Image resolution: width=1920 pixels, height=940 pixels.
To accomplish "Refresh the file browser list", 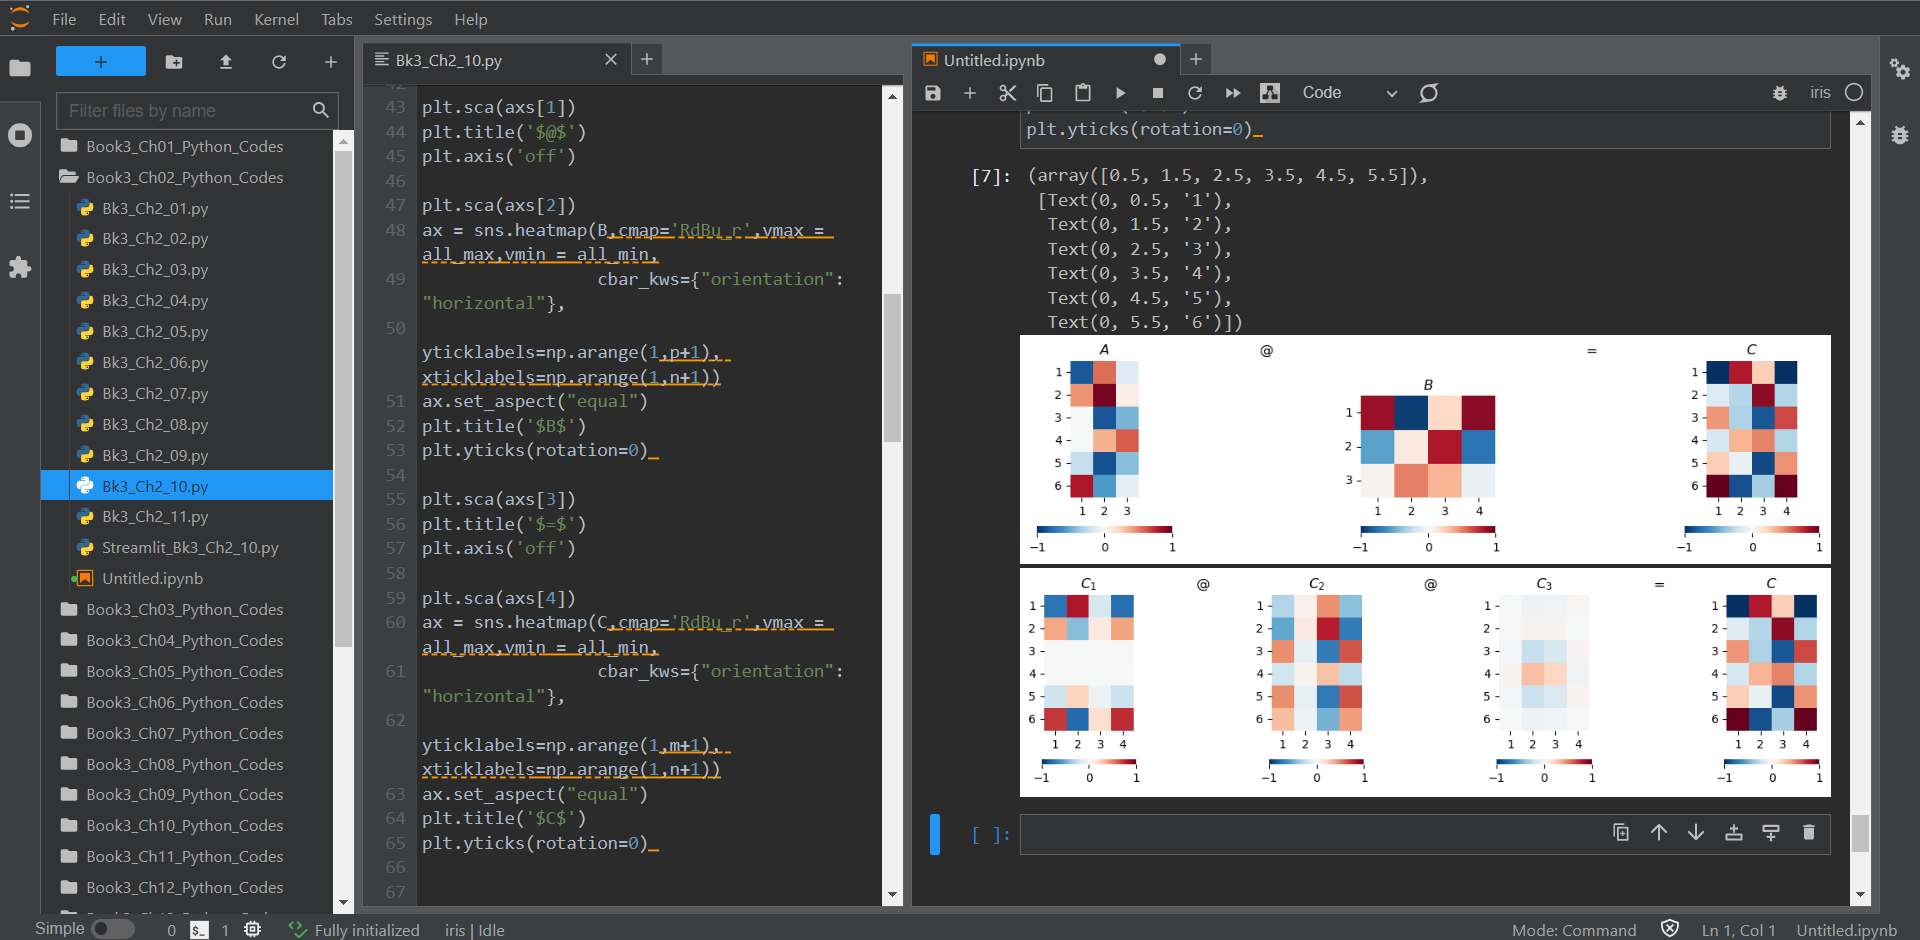I will [x=279, y=62].
